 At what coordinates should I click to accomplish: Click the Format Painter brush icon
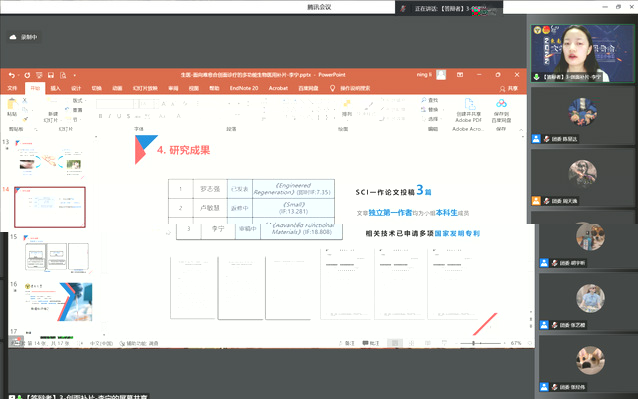25,120
